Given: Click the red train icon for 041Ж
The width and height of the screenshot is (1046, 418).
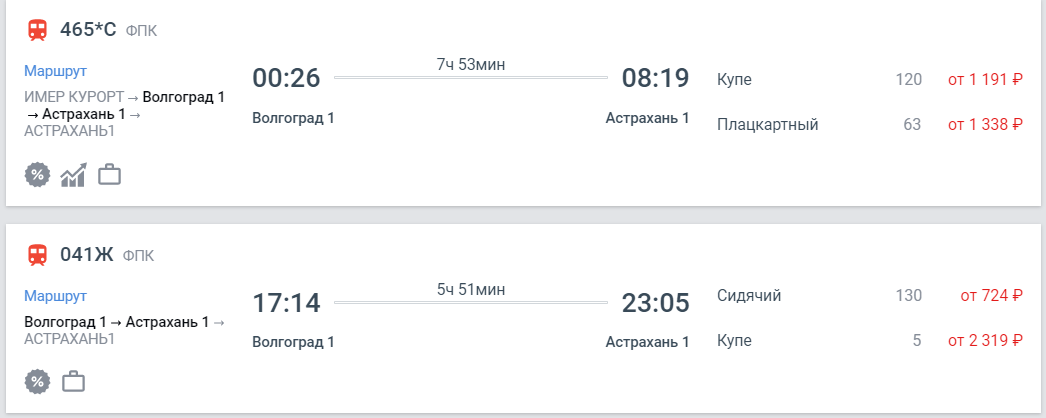Looking at the screenshot, I should [37, 255].
